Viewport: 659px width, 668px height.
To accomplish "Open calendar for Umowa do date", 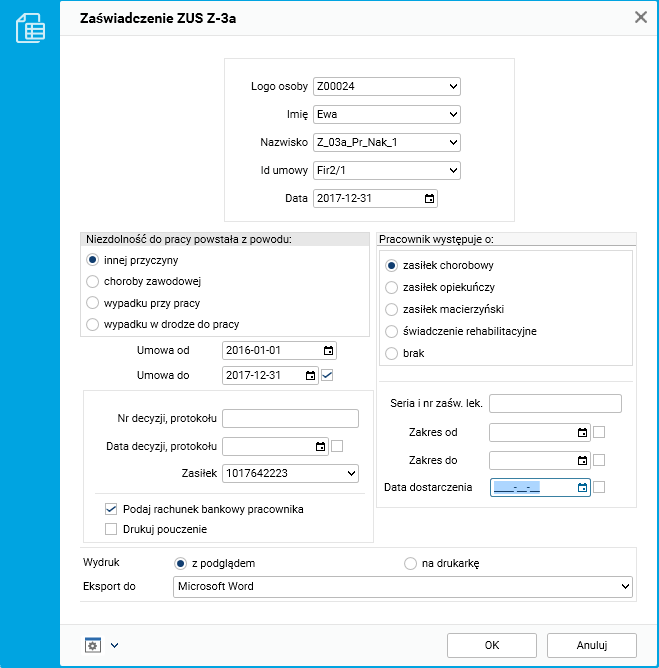I will pos(311,375).
